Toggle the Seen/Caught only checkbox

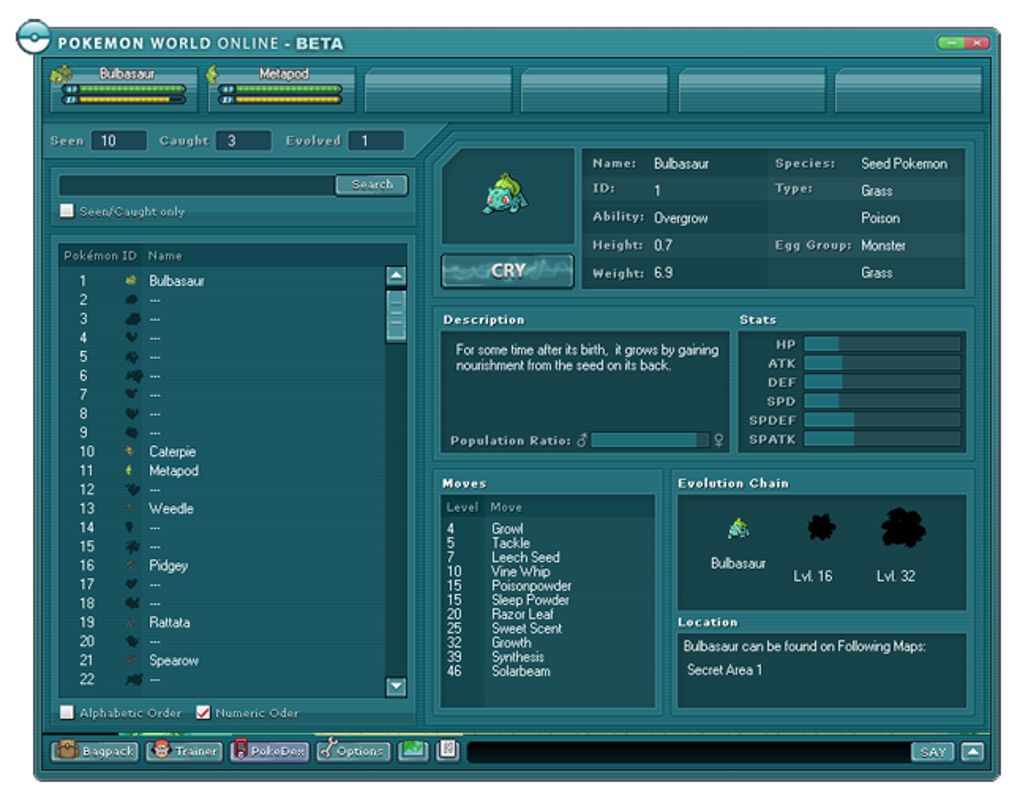click(66, 211)
